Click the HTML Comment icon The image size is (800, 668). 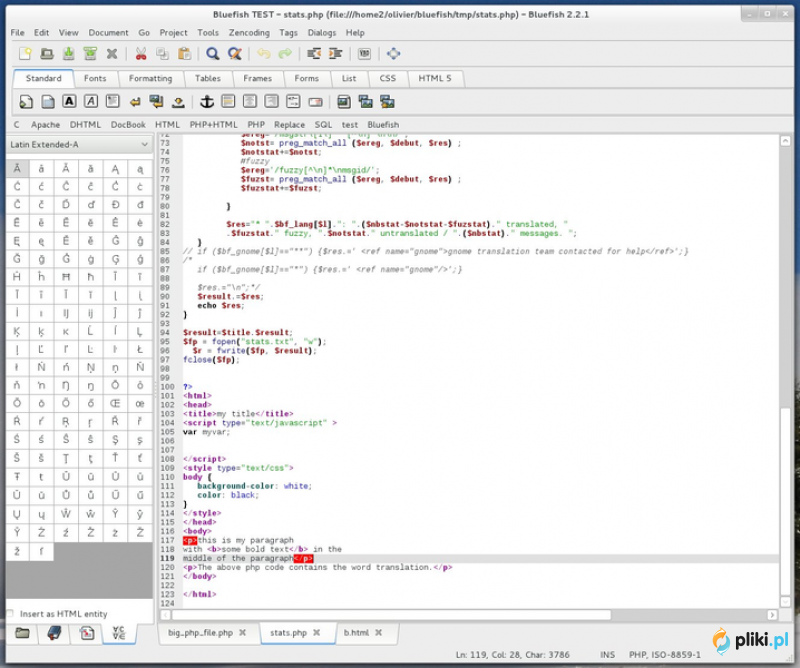tap(293, 102)
